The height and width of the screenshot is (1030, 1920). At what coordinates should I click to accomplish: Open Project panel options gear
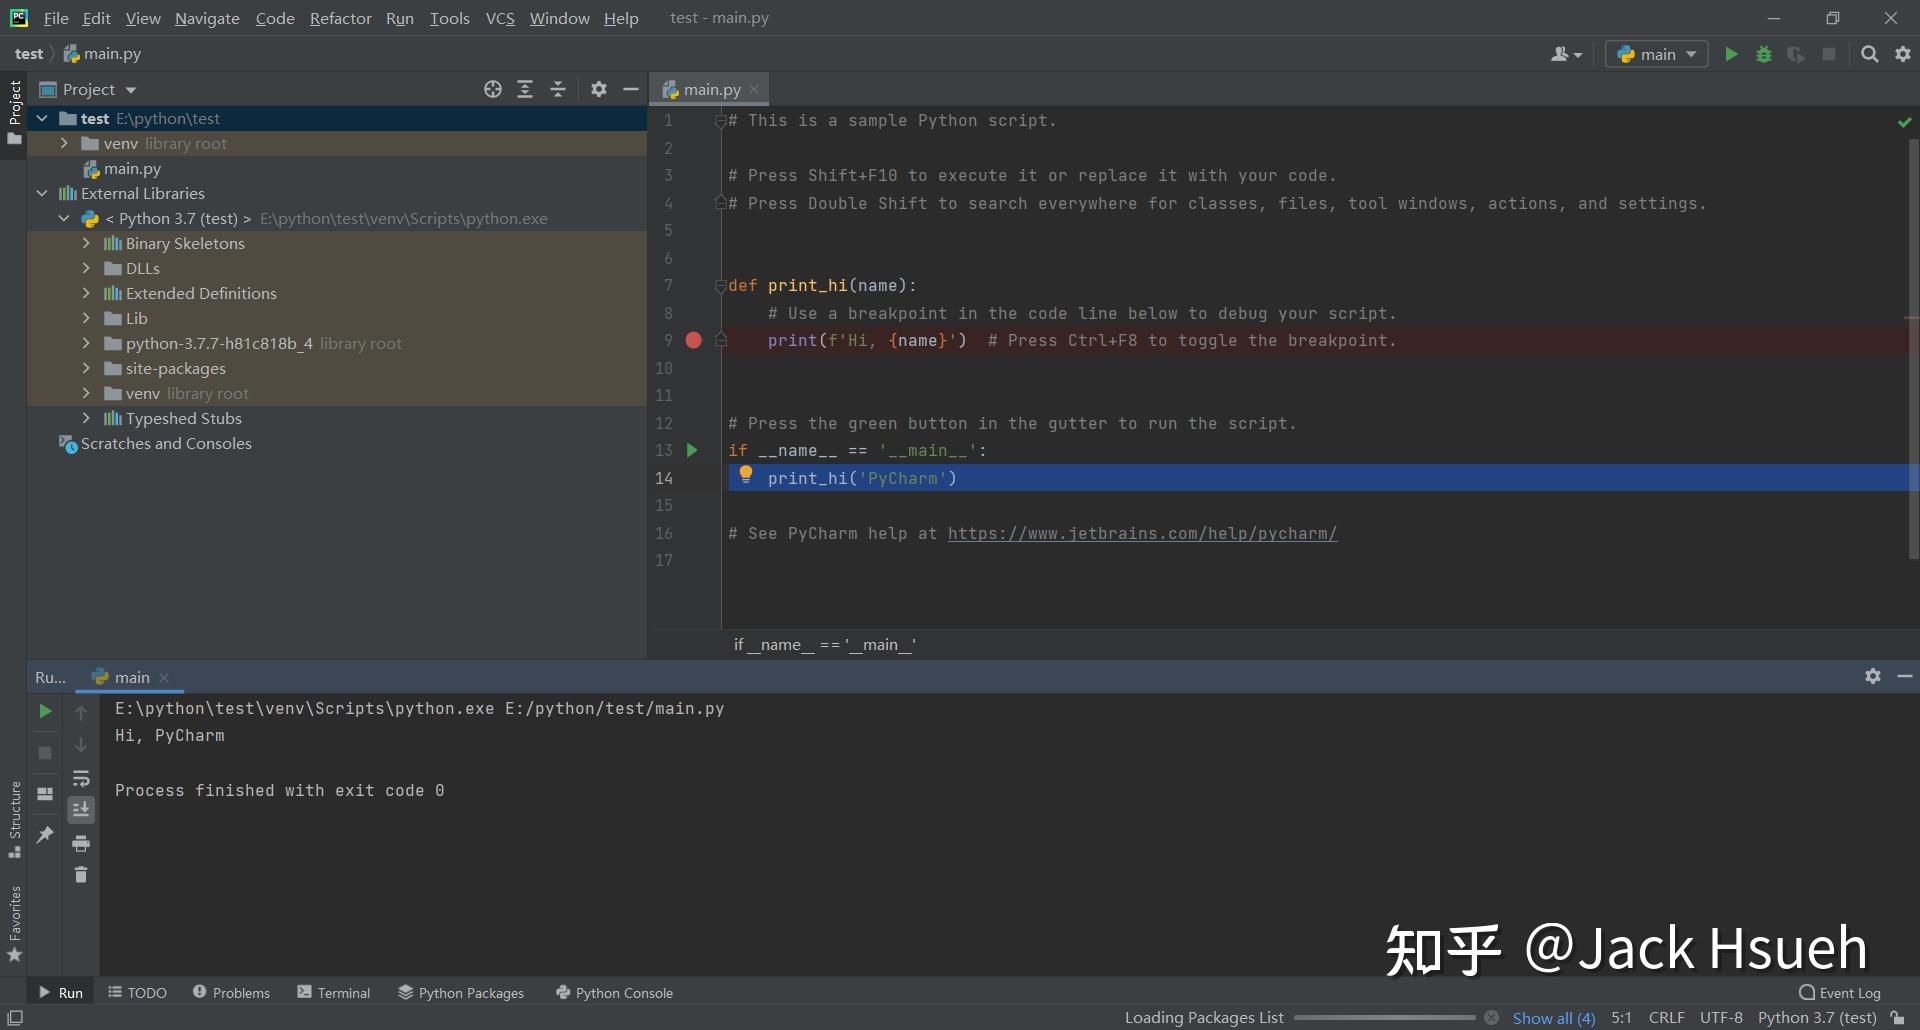pyautogui.click(x=598, y=89)
